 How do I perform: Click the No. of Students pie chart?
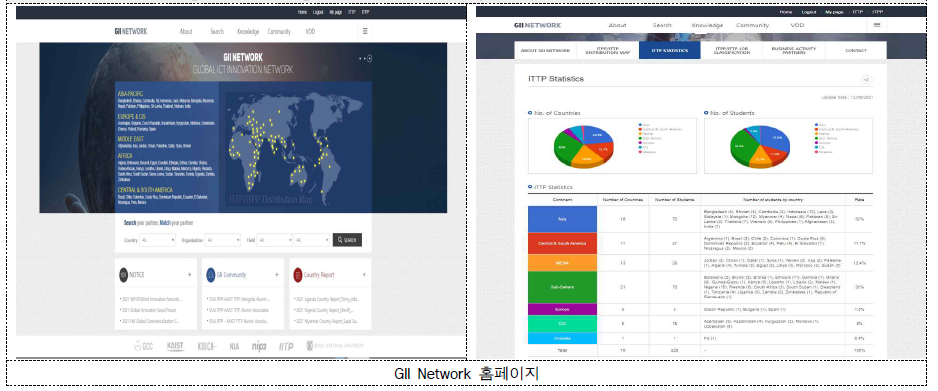[760, 146]
